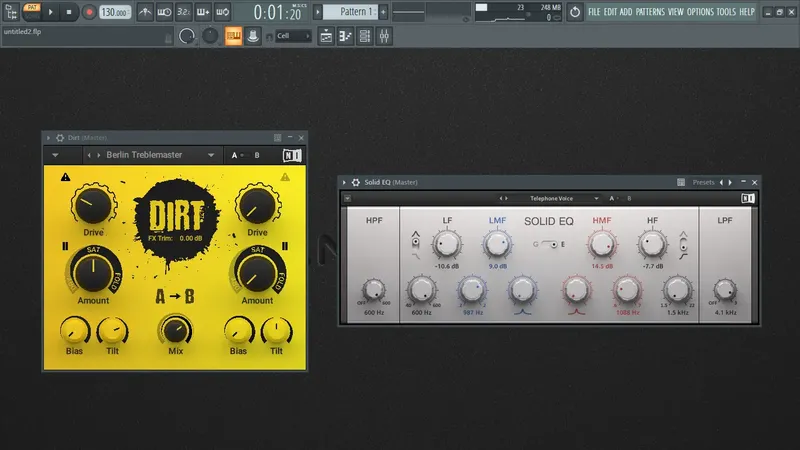Open Telephone Voice preset dropdown

pos(596,198)
